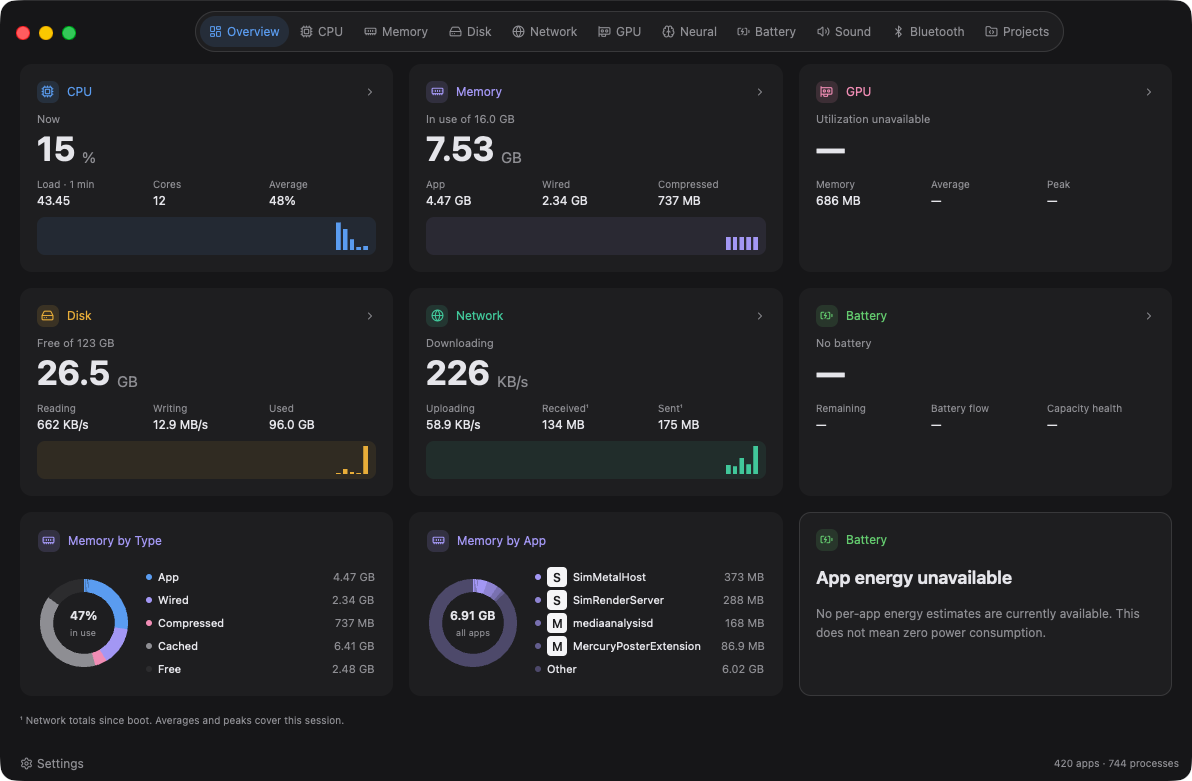Click the Compressed 737 MB value in Memory card
The image size is (1192, 781).
click(679, 201)
